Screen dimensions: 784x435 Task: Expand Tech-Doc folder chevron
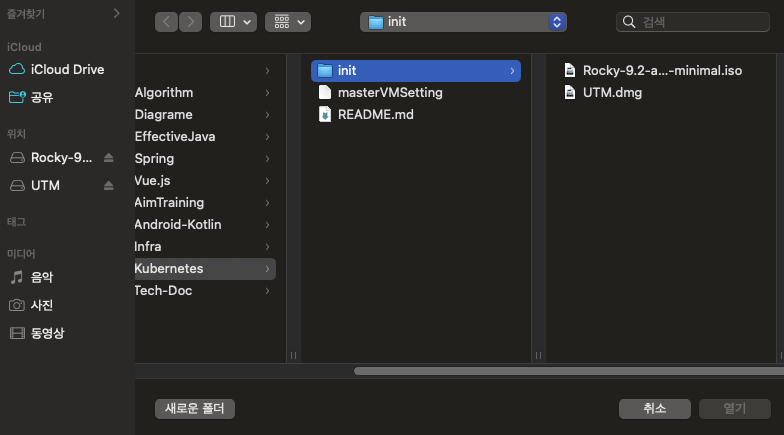click(268, 291)
